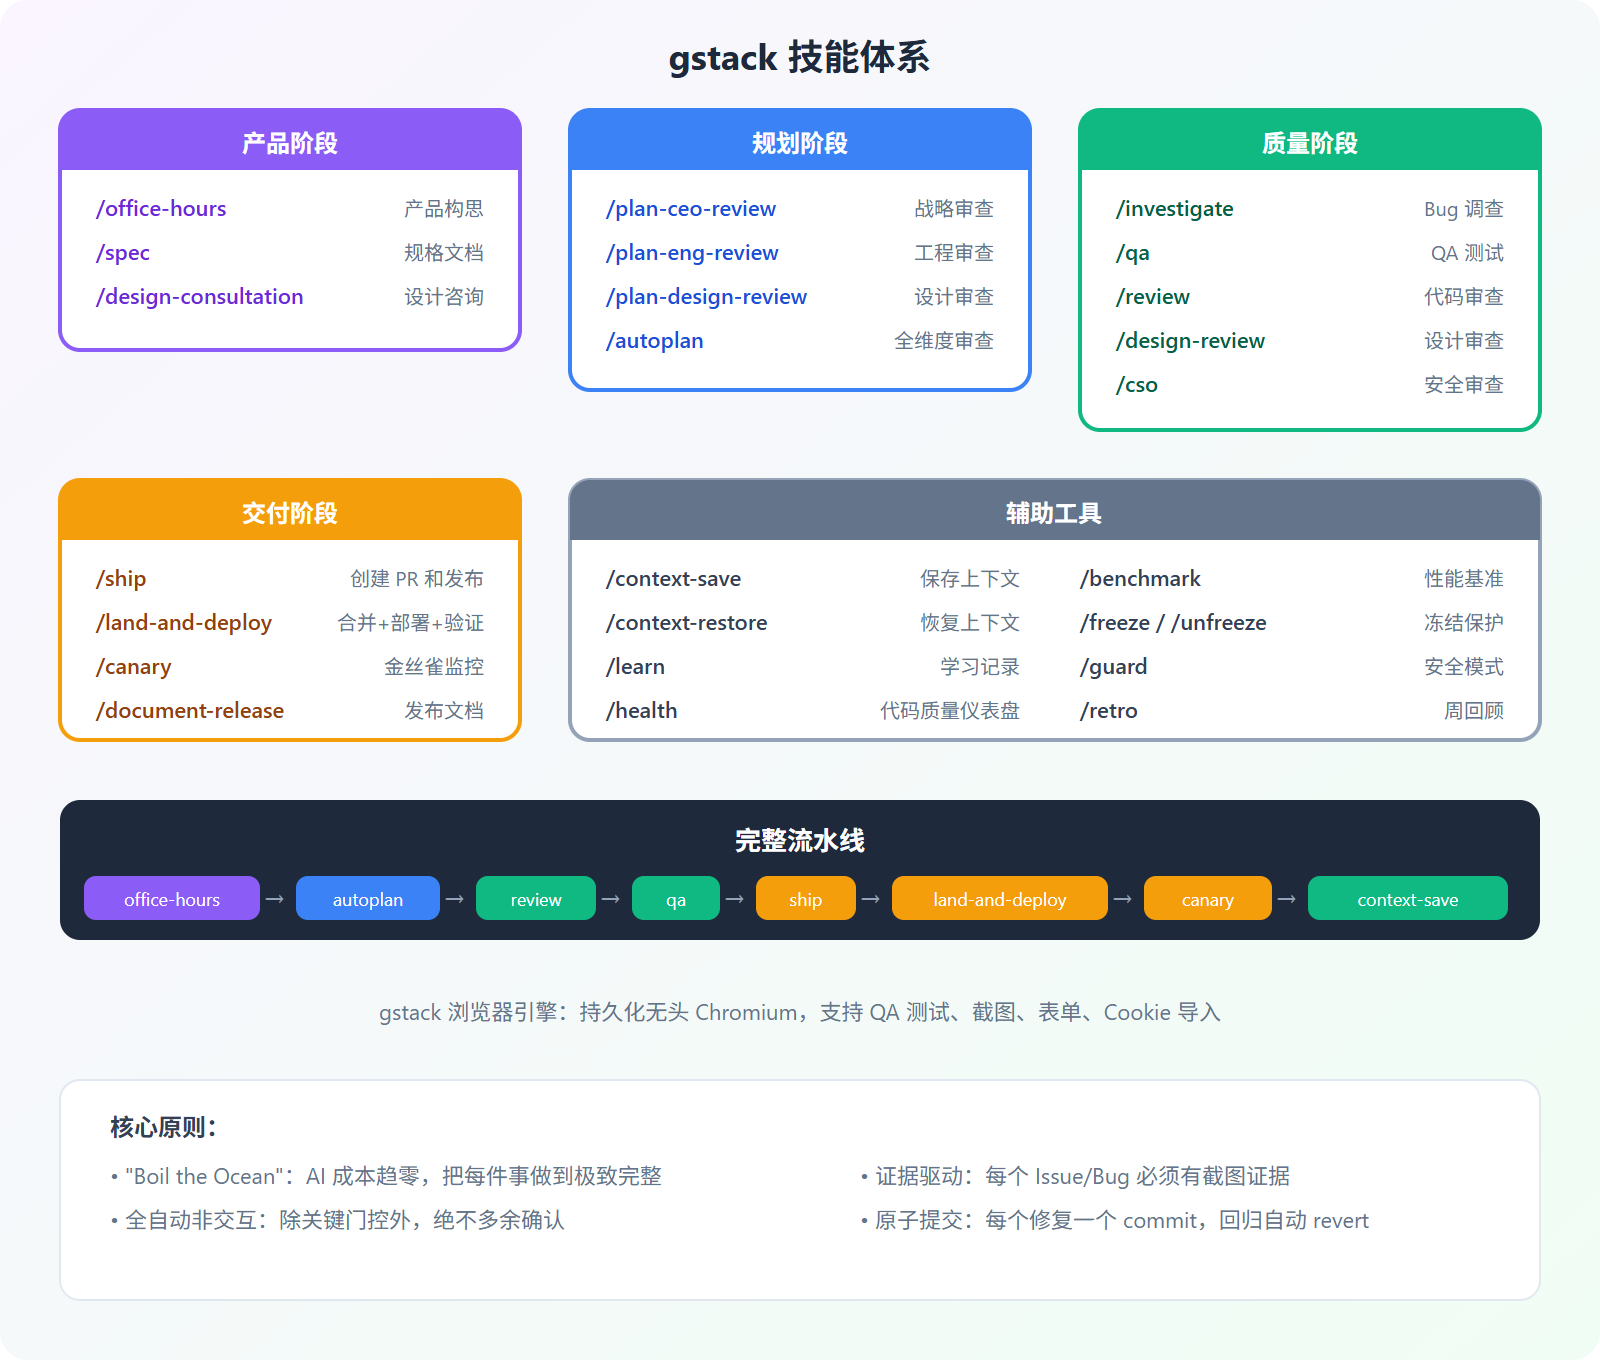The height and width of the screenshot is (1365, 1600).
Task: Click the "代码质量仪表盘" description
Action: 950,710
